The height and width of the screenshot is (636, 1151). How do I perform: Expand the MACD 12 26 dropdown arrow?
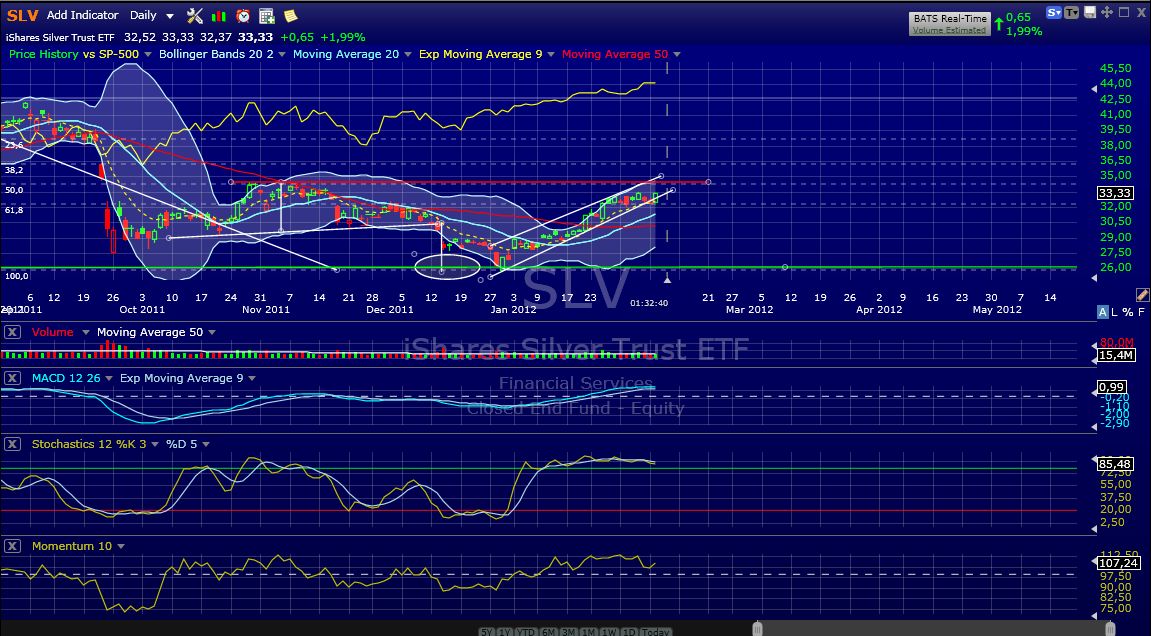(109, 379)
